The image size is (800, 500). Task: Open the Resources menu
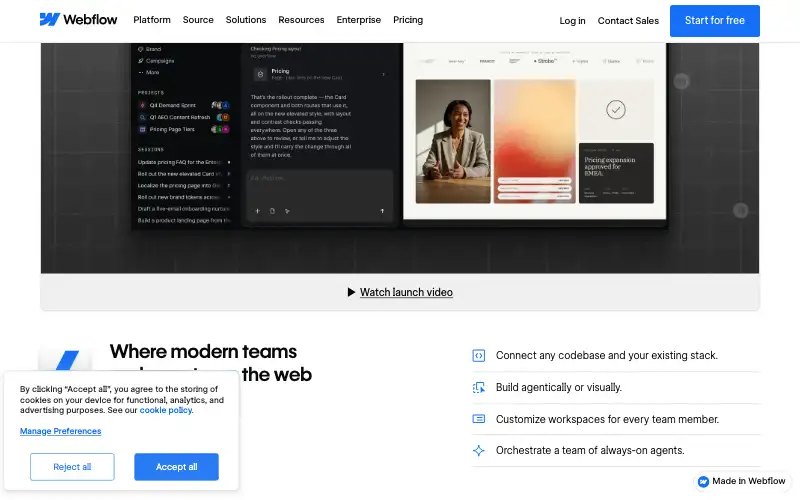pyautogui.click(x=301, y=20)
